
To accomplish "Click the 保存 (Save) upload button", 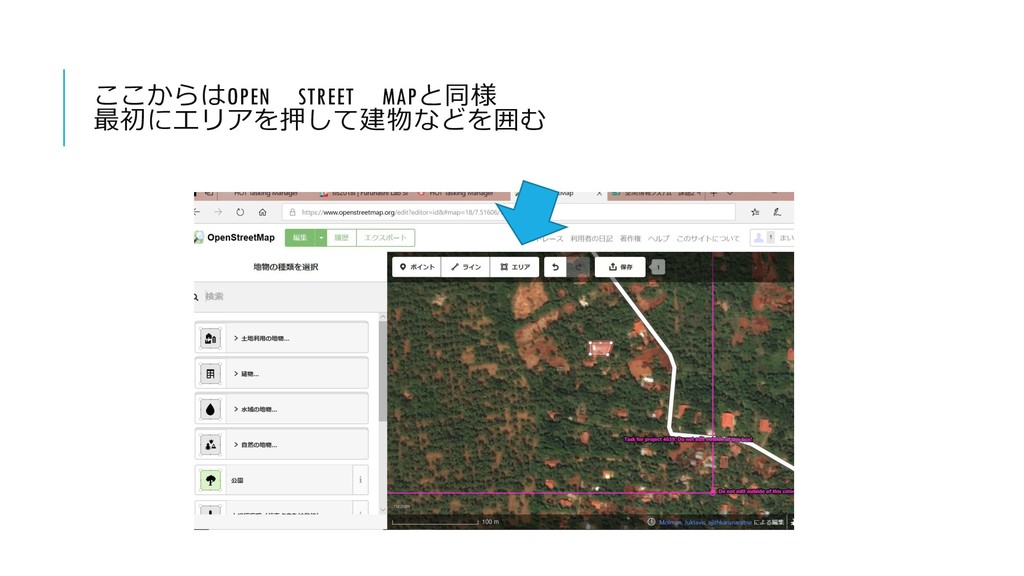I will click(x=620, y=267).
